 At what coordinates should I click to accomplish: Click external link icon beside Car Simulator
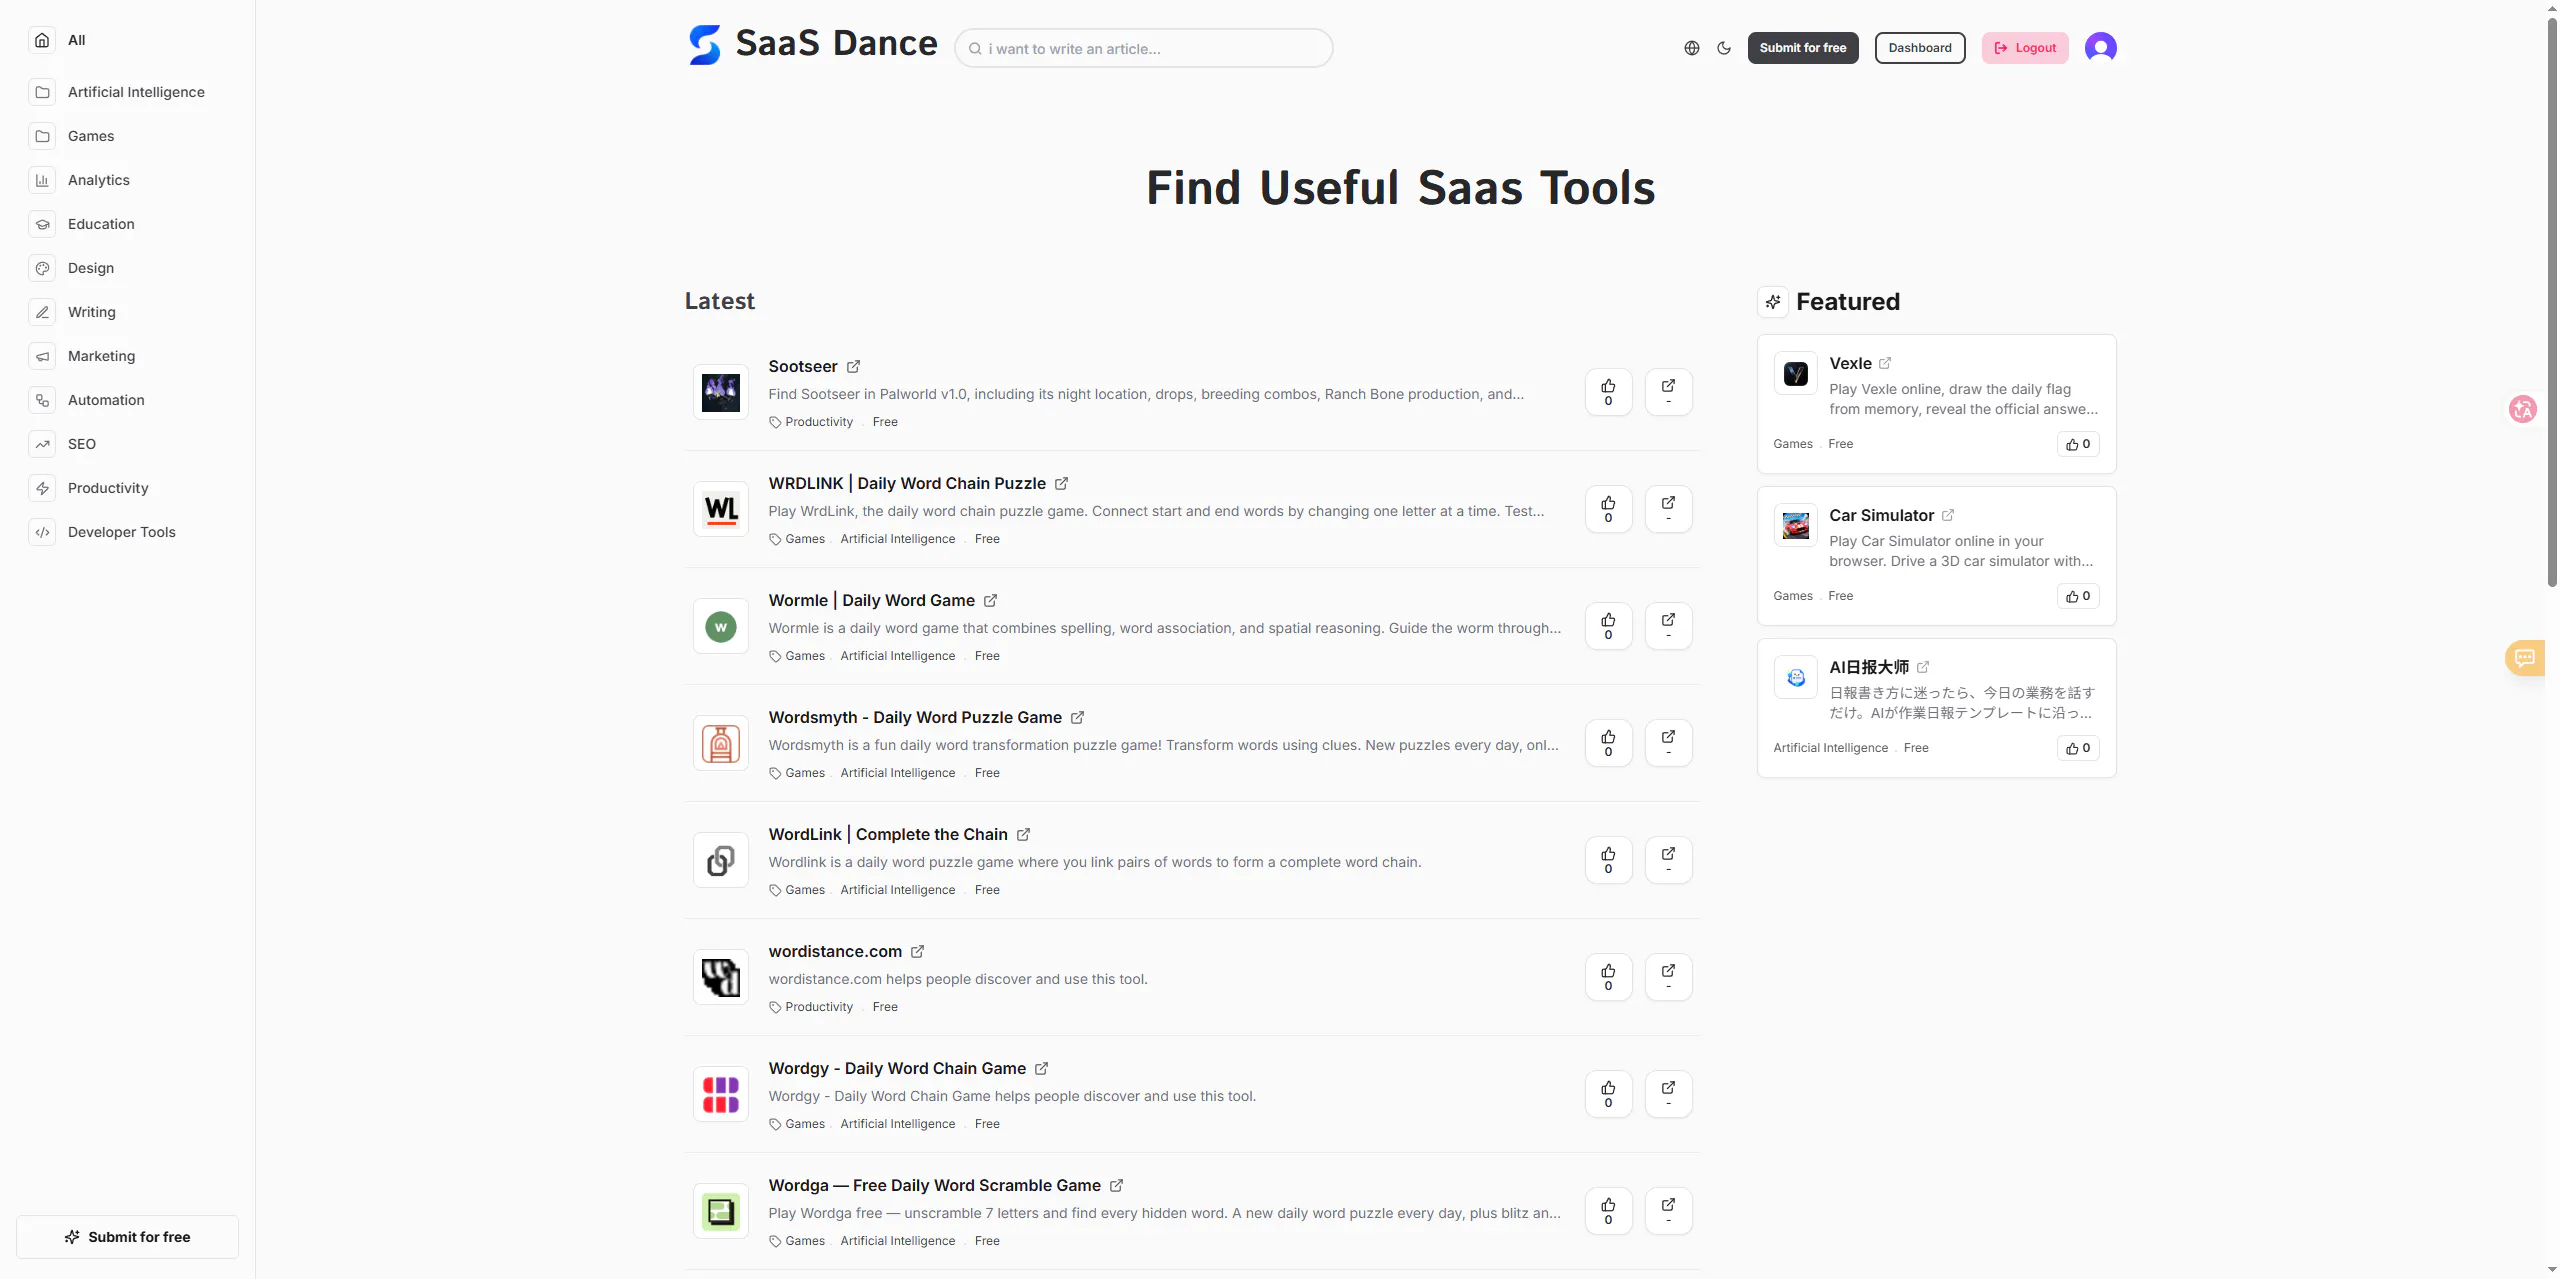click(1948, 515)
